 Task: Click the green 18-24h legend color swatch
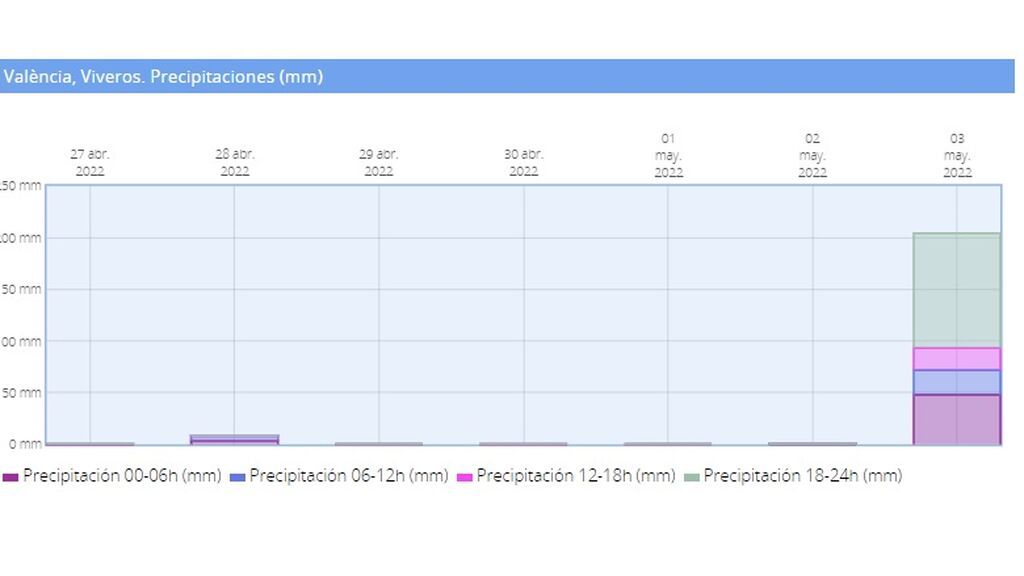tap(692, 477)
